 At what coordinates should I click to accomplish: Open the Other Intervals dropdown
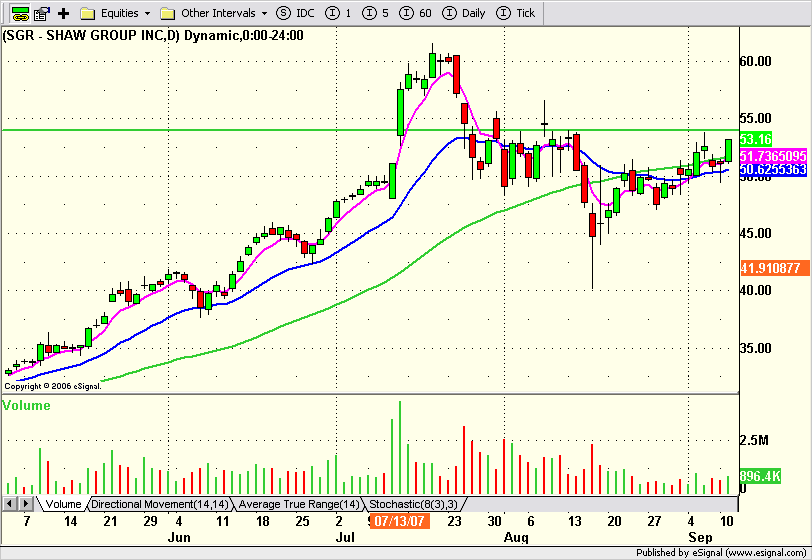point(265,13)
